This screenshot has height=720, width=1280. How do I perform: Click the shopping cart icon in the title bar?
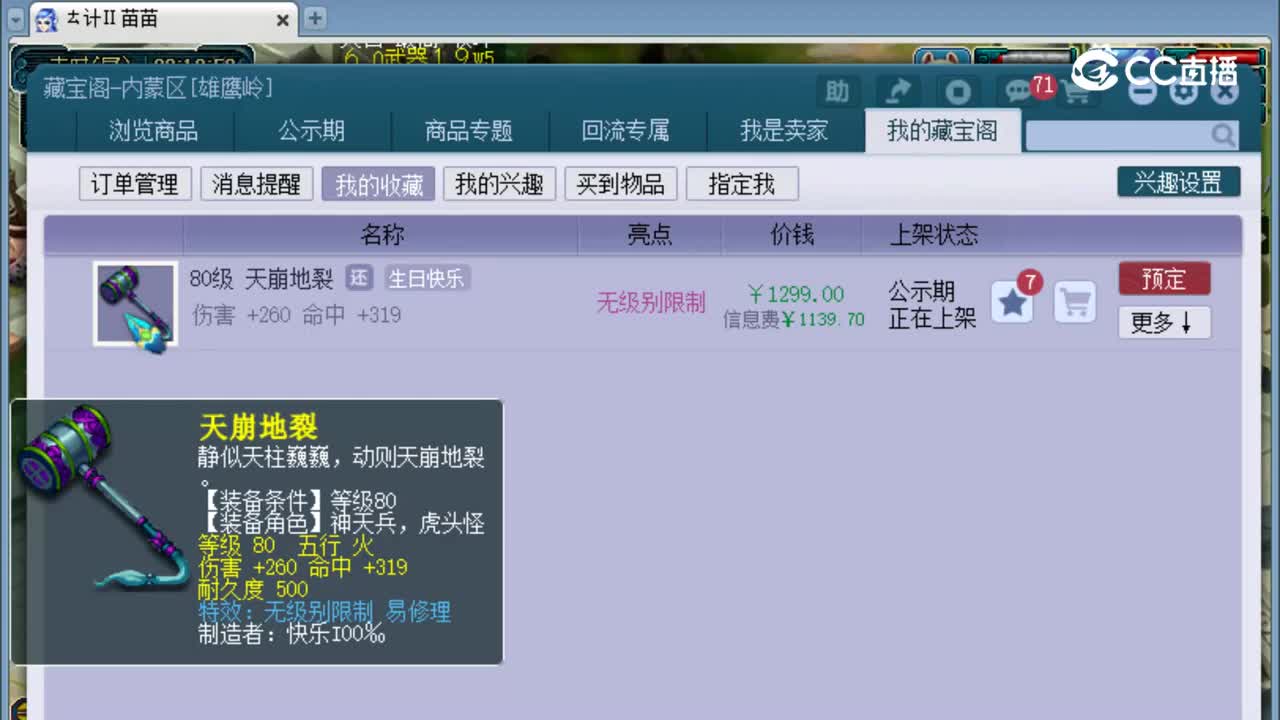1076,91
